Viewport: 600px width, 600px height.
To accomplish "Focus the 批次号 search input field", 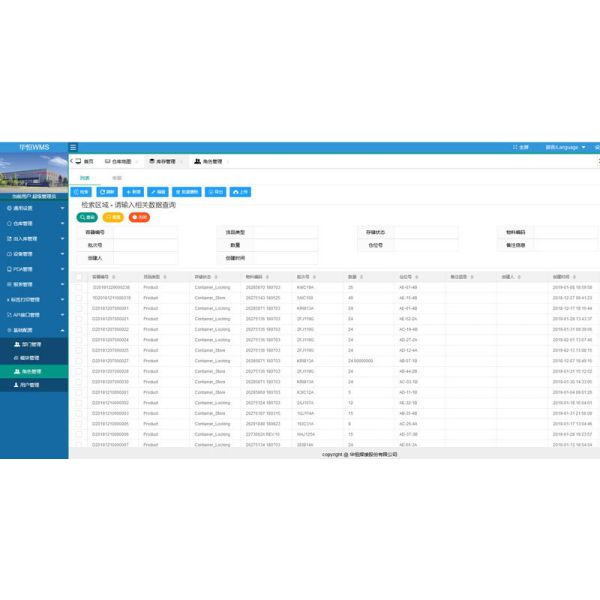I will (145, 245).
